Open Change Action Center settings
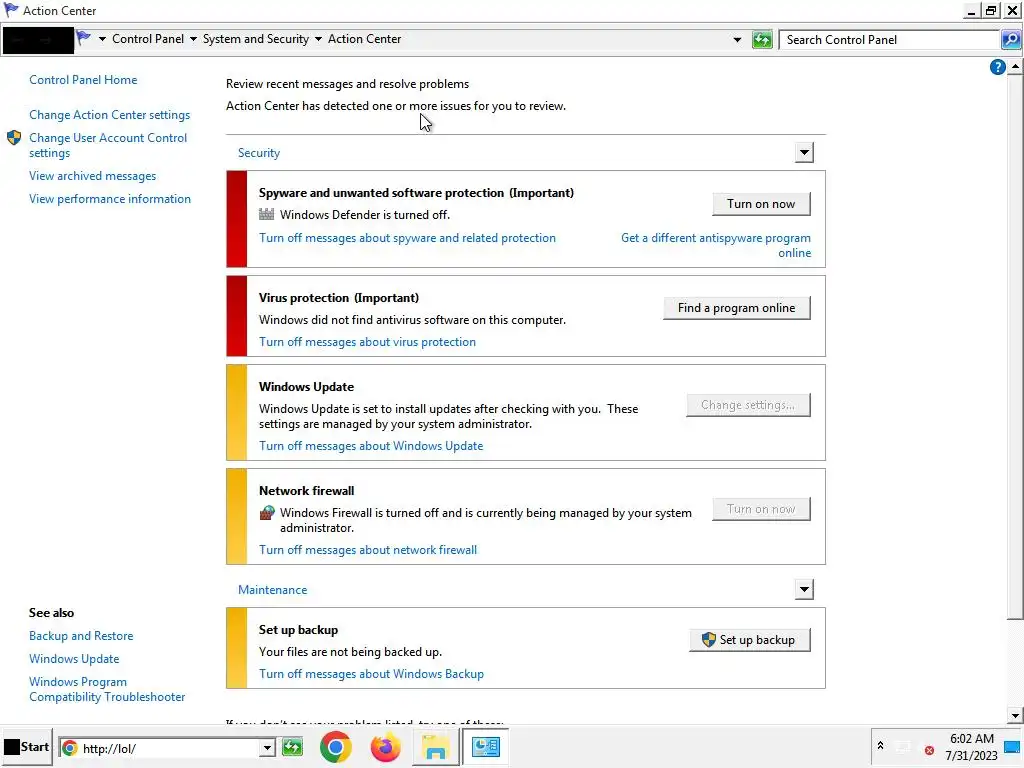This screenshot has width=1024, height=768. point(110,115)
